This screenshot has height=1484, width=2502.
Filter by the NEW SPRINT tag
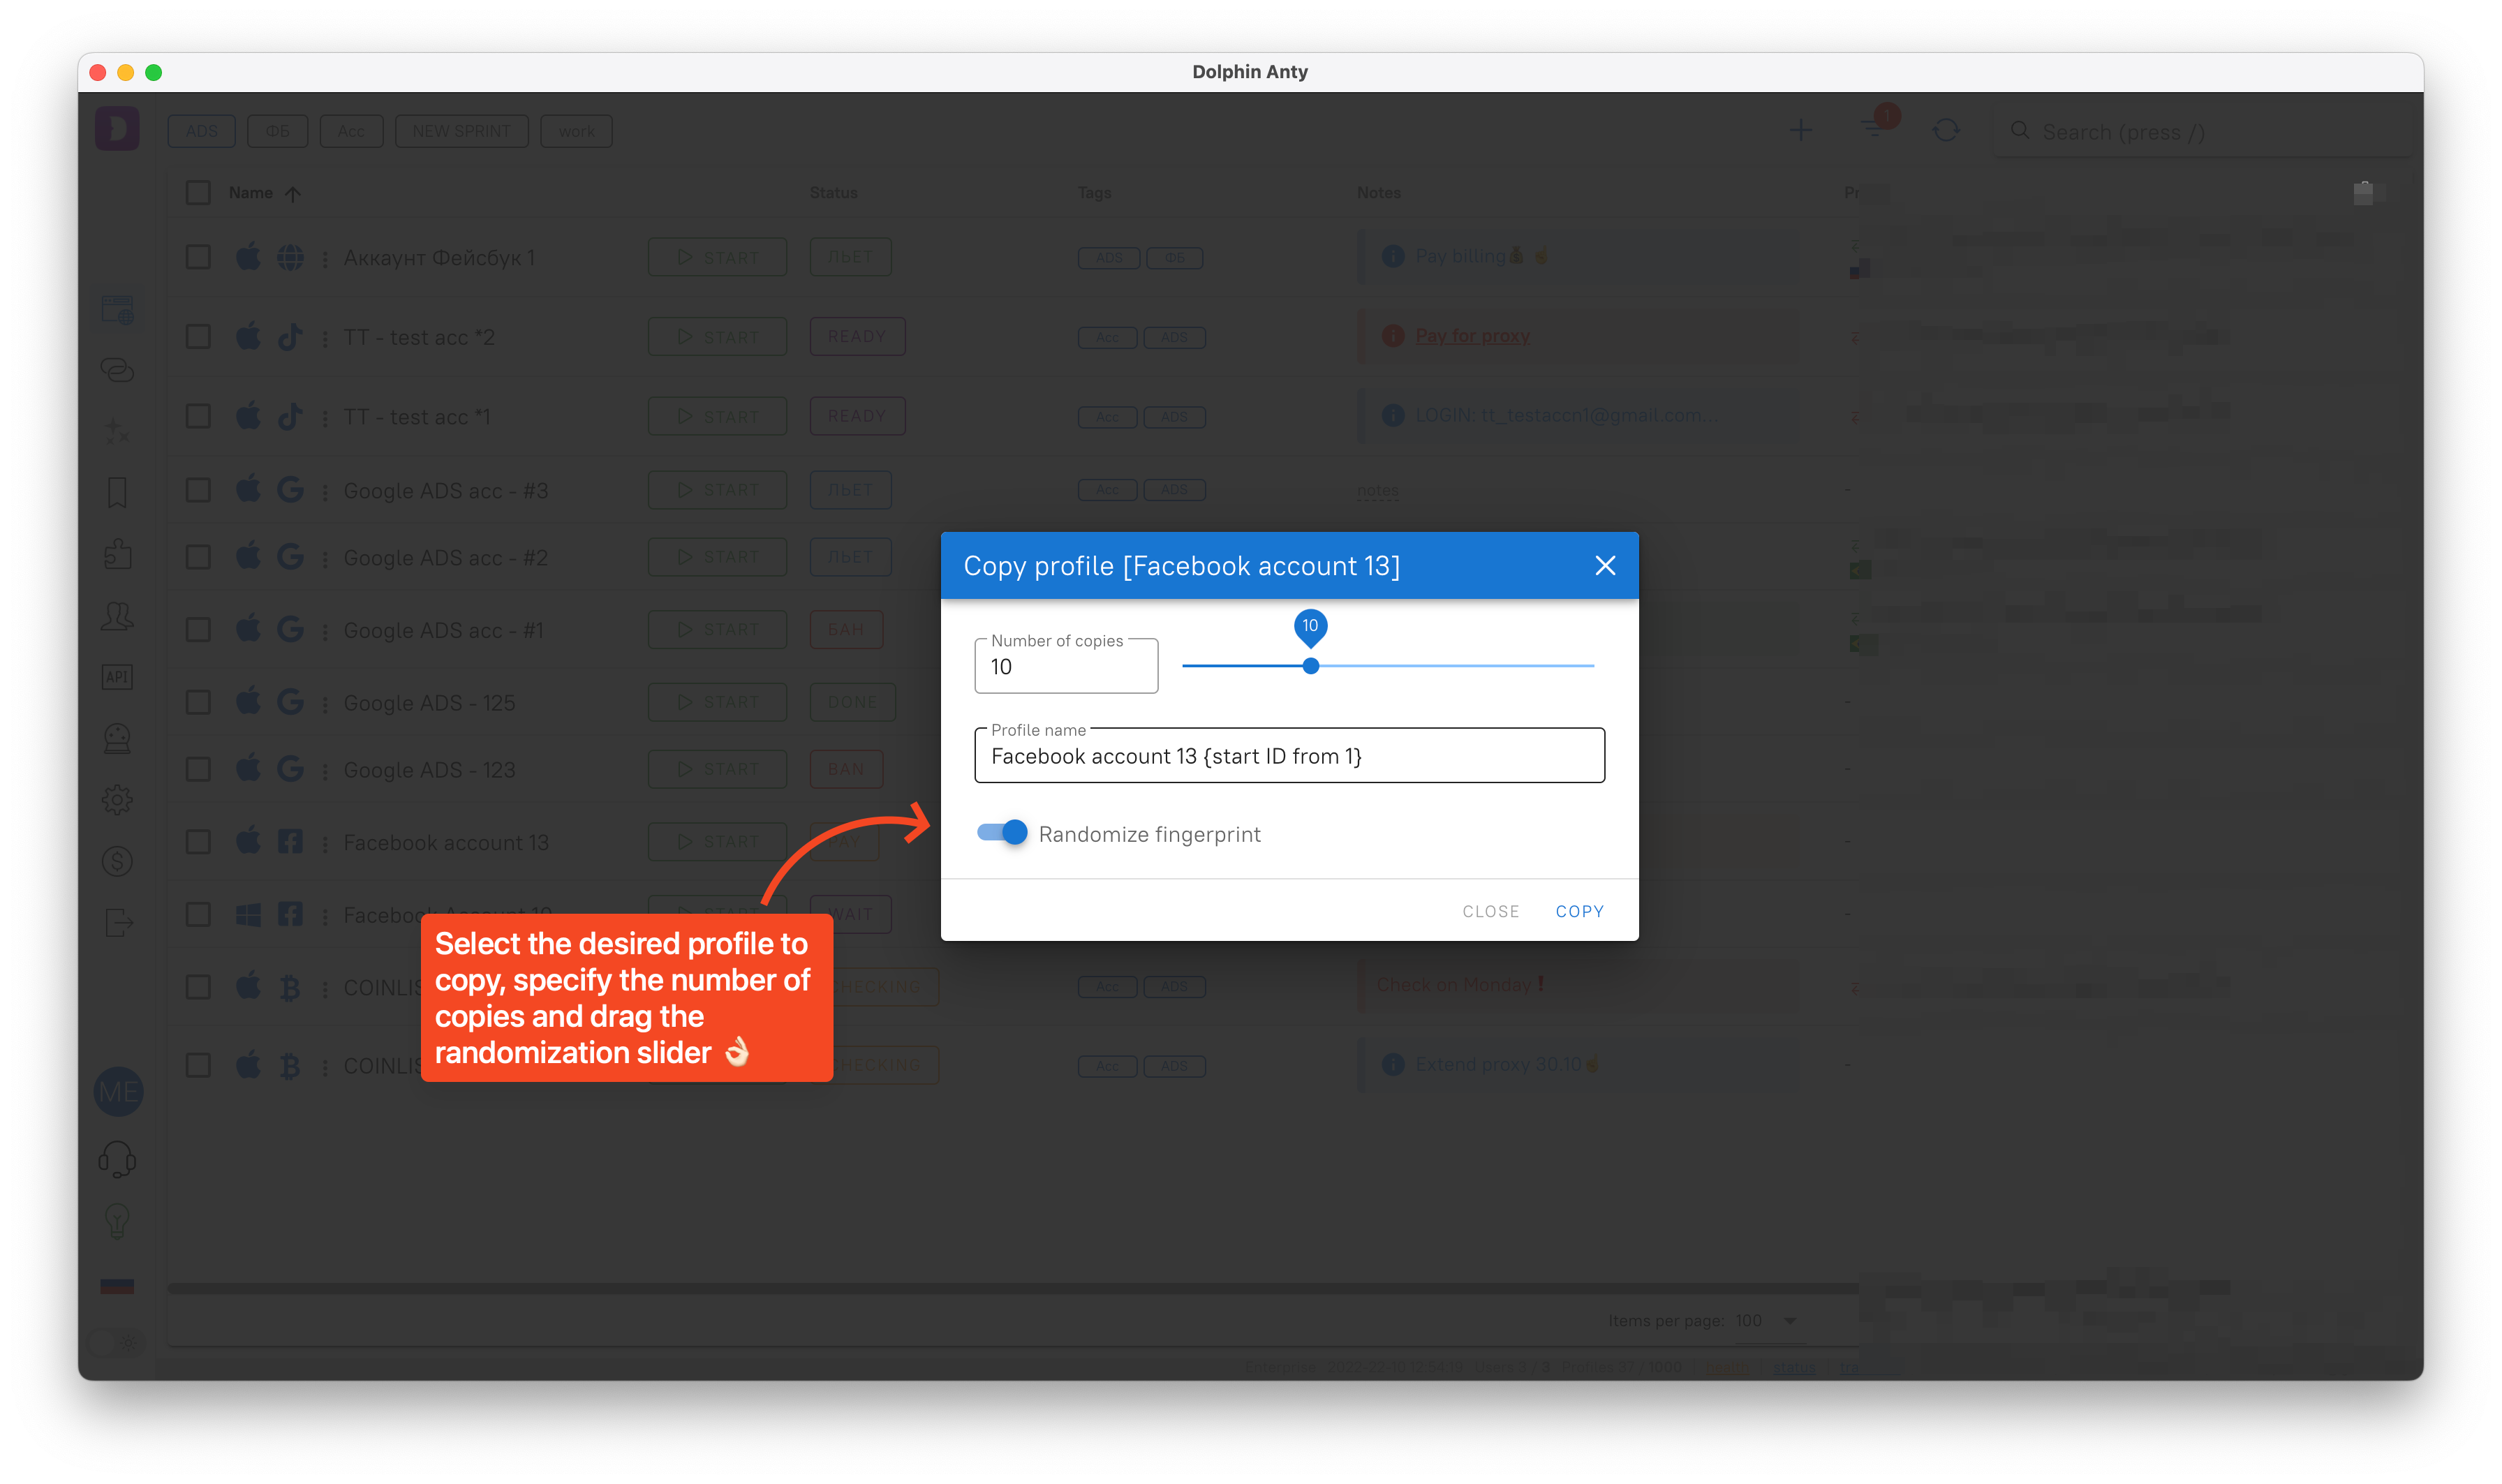(x=461, y=131)
